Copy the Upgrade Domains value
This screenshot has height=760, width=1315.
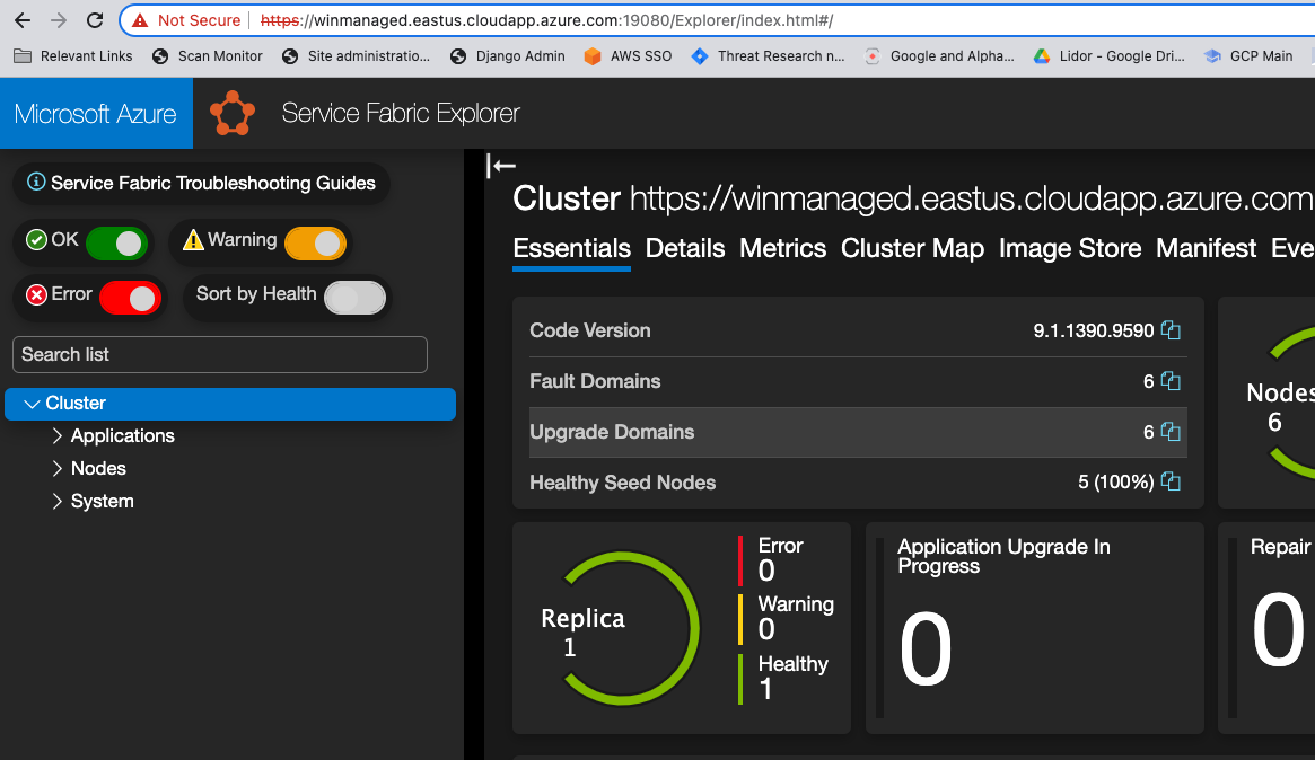pos(1171,432)
